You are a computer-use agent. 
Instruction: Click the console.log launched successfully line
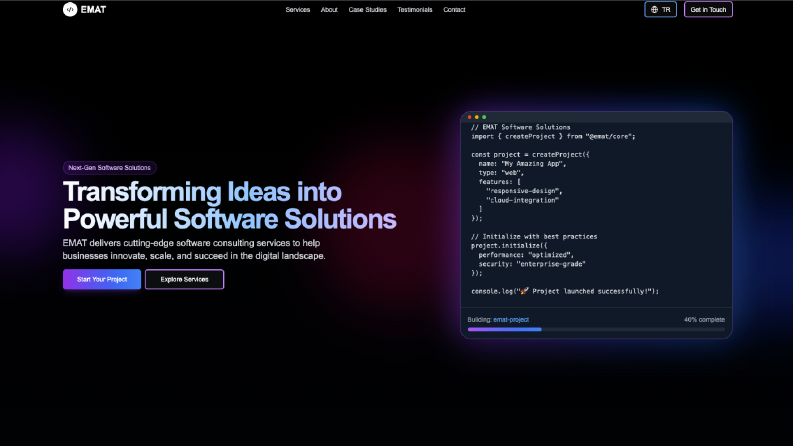click(565, 291)
